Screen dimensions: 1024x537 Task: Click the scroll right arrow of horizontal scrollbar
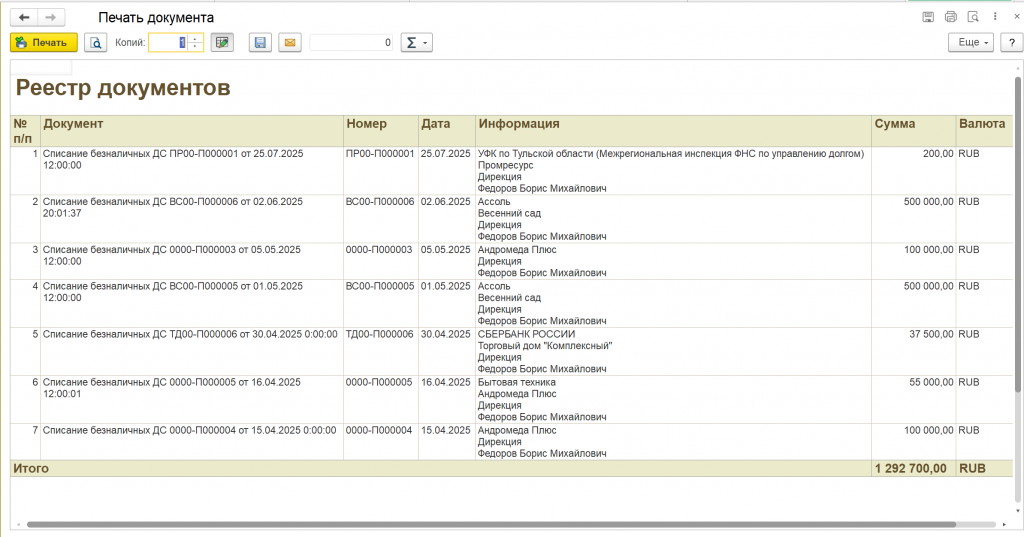(1004, 525)
